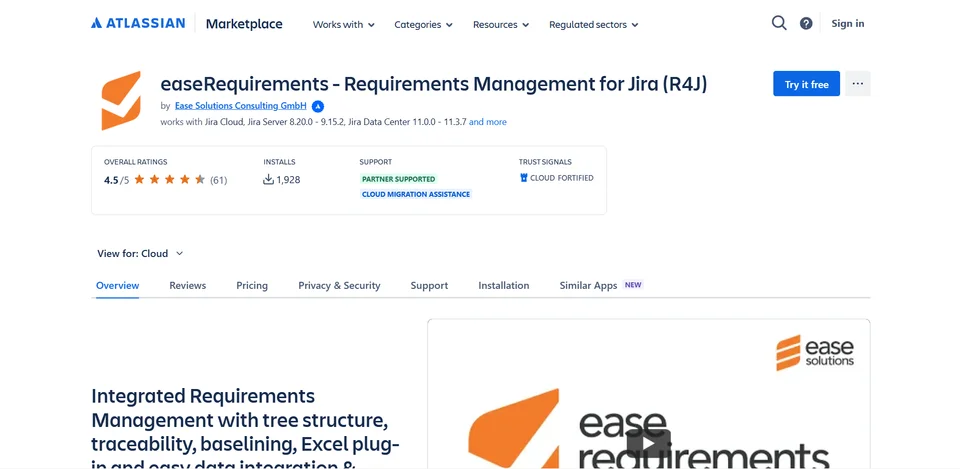The height and width of the screenshot is (469, 960).
Task: Expand the Works with menu
Action: click(x=343, y=24)
